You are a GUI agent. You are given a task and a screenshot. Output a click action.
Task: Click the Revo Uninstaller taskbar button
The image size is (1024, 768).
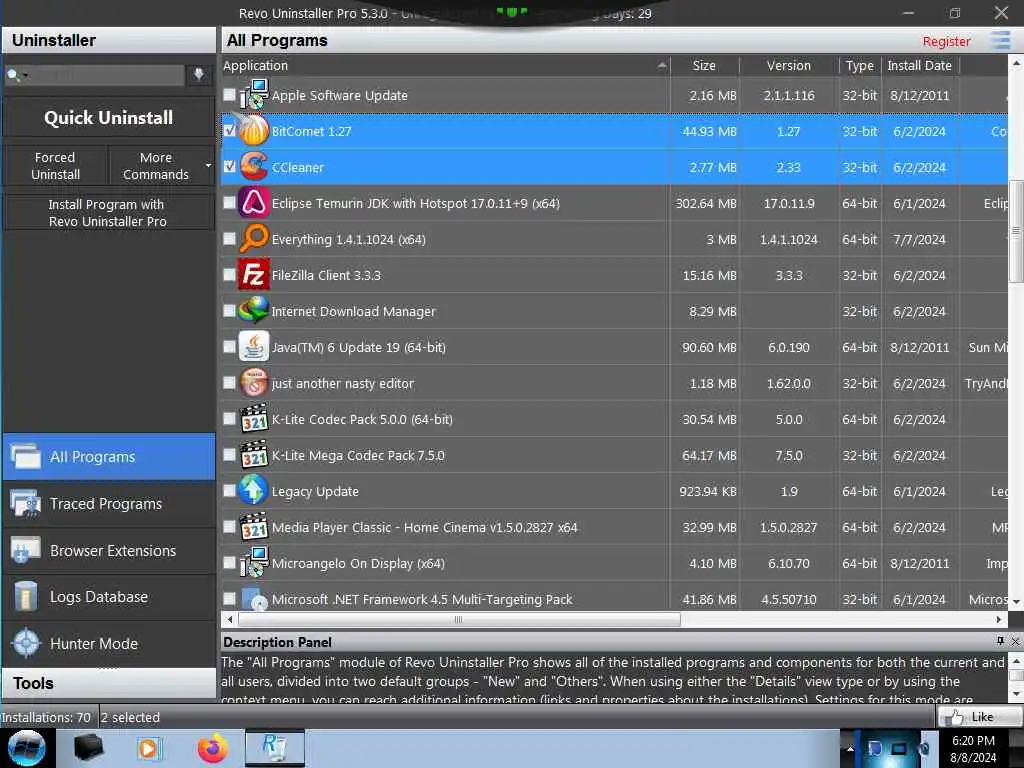274,748
